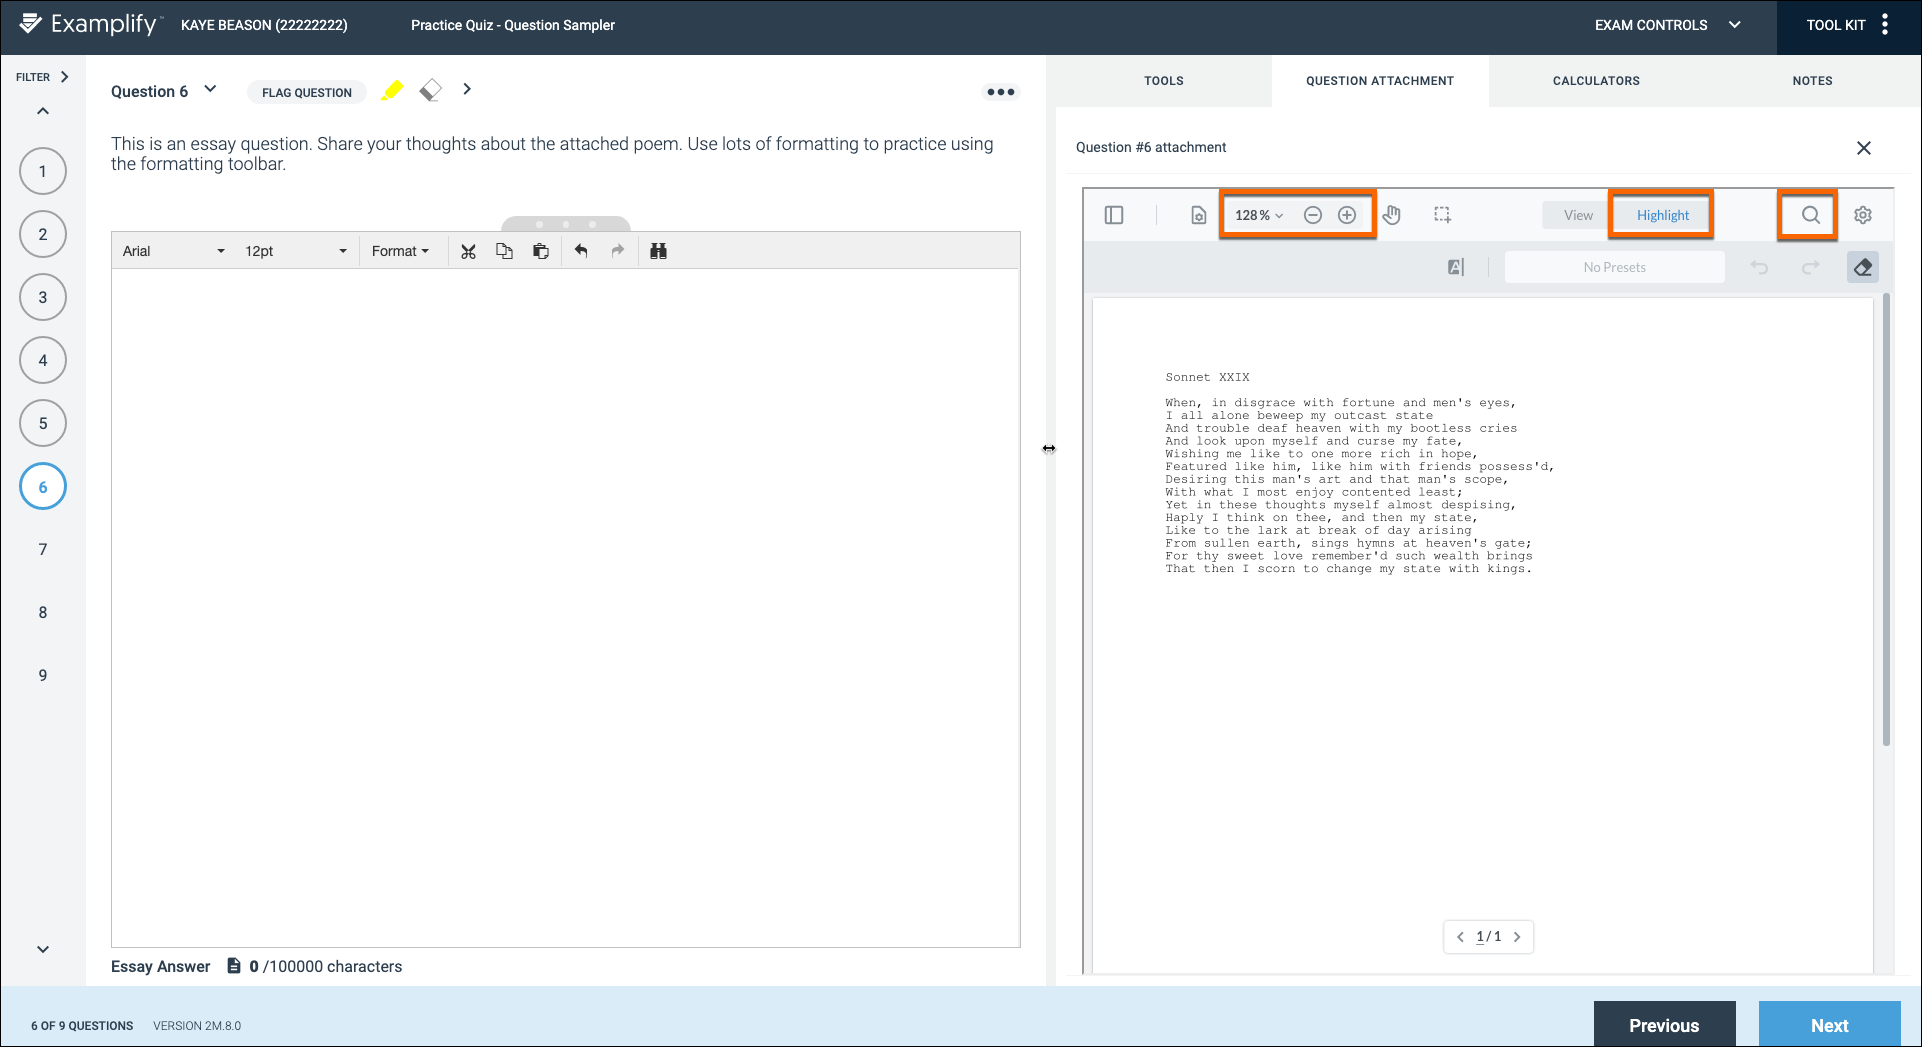Open the attachment search magnifier

[1811, 215]
